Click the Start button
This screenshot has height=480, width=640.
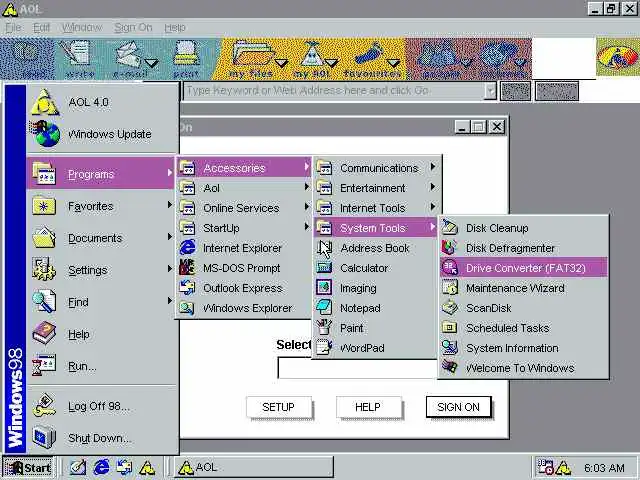click(28, 467)
